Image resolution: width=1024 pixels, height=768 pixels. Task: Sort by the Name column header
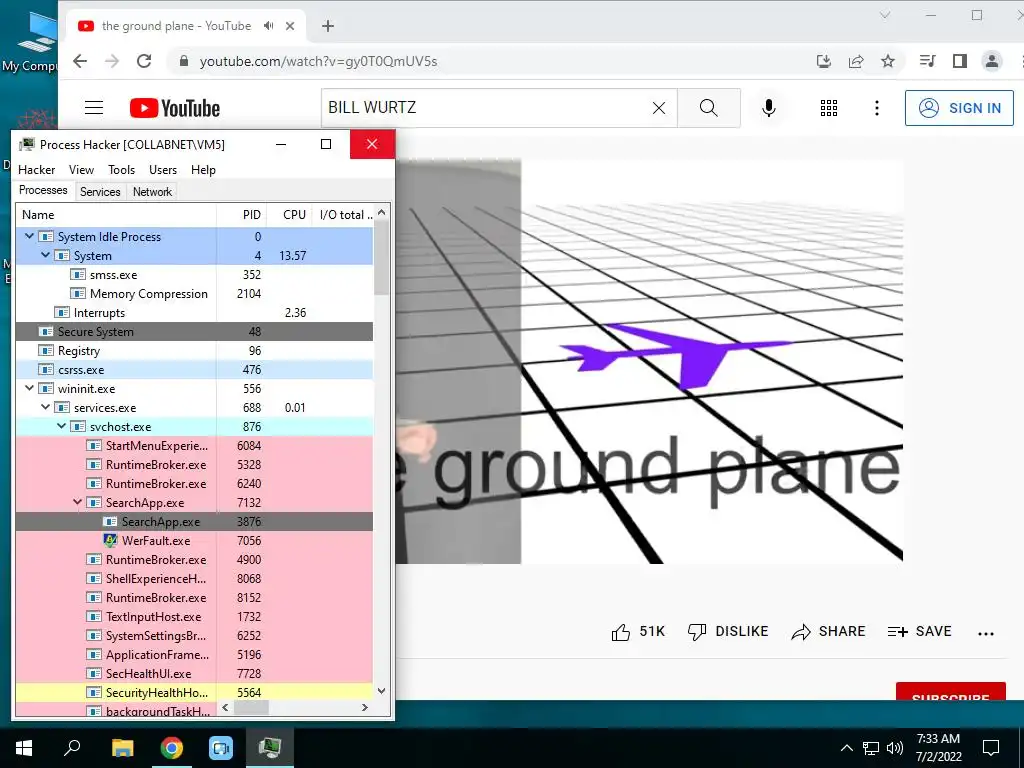click(x=116, y=215)
